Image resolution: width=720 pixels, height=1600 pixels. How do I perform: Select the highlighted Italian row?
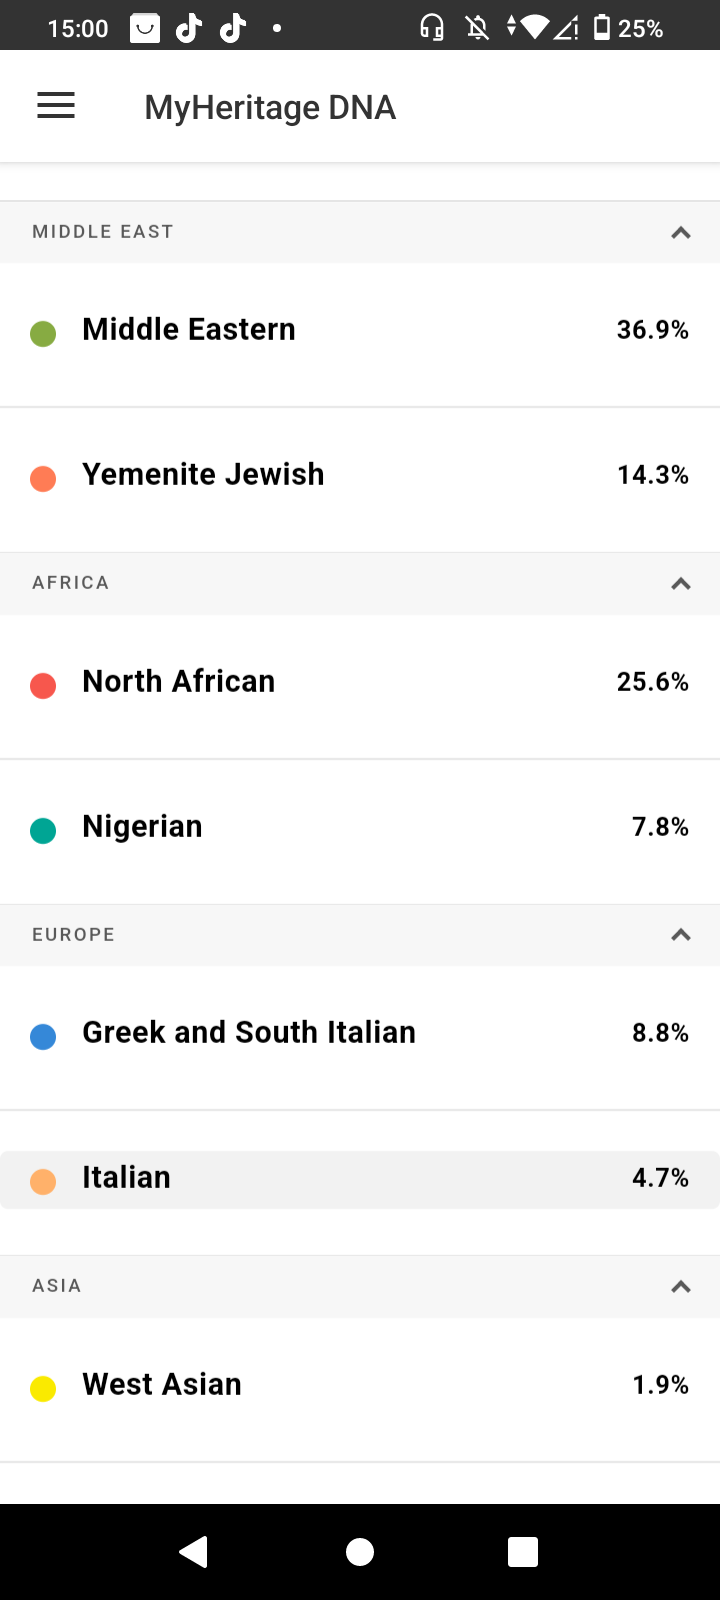360,1180
